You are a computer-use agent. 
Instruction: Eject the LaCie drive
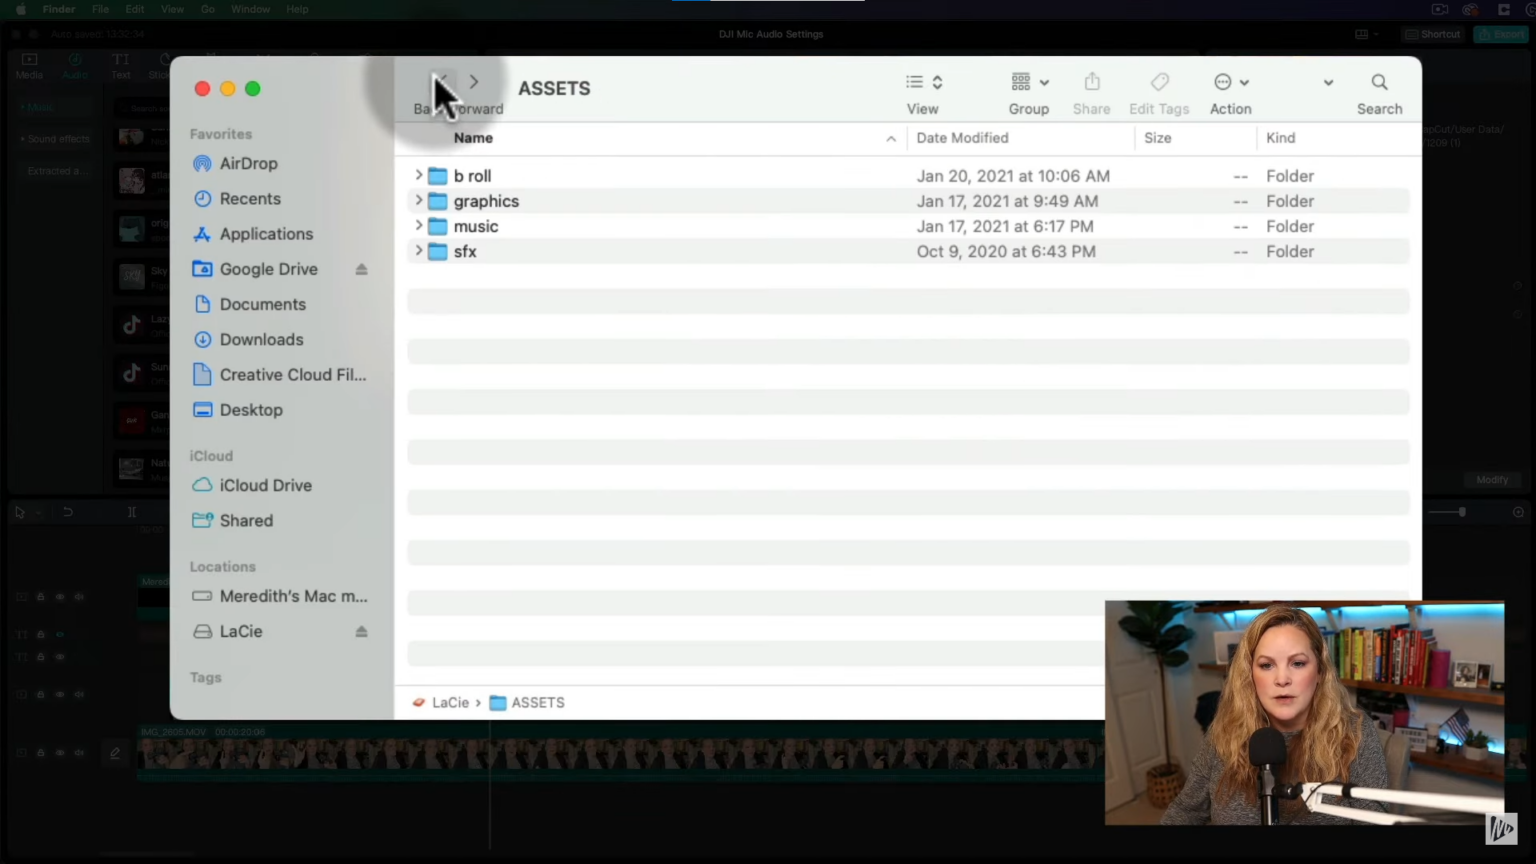tap(361, 631)
